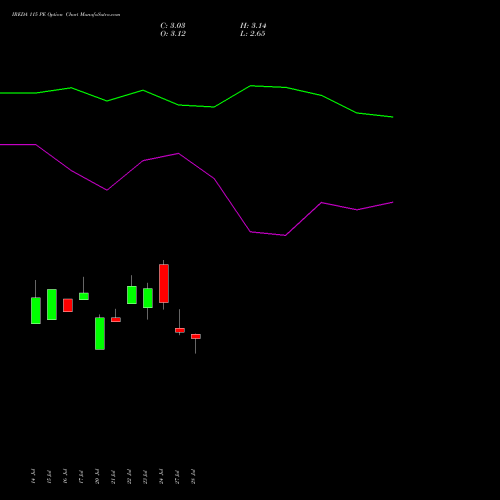Click the green candlestick for 14 Jul
The image size is (500, 500).
(36, 310)
